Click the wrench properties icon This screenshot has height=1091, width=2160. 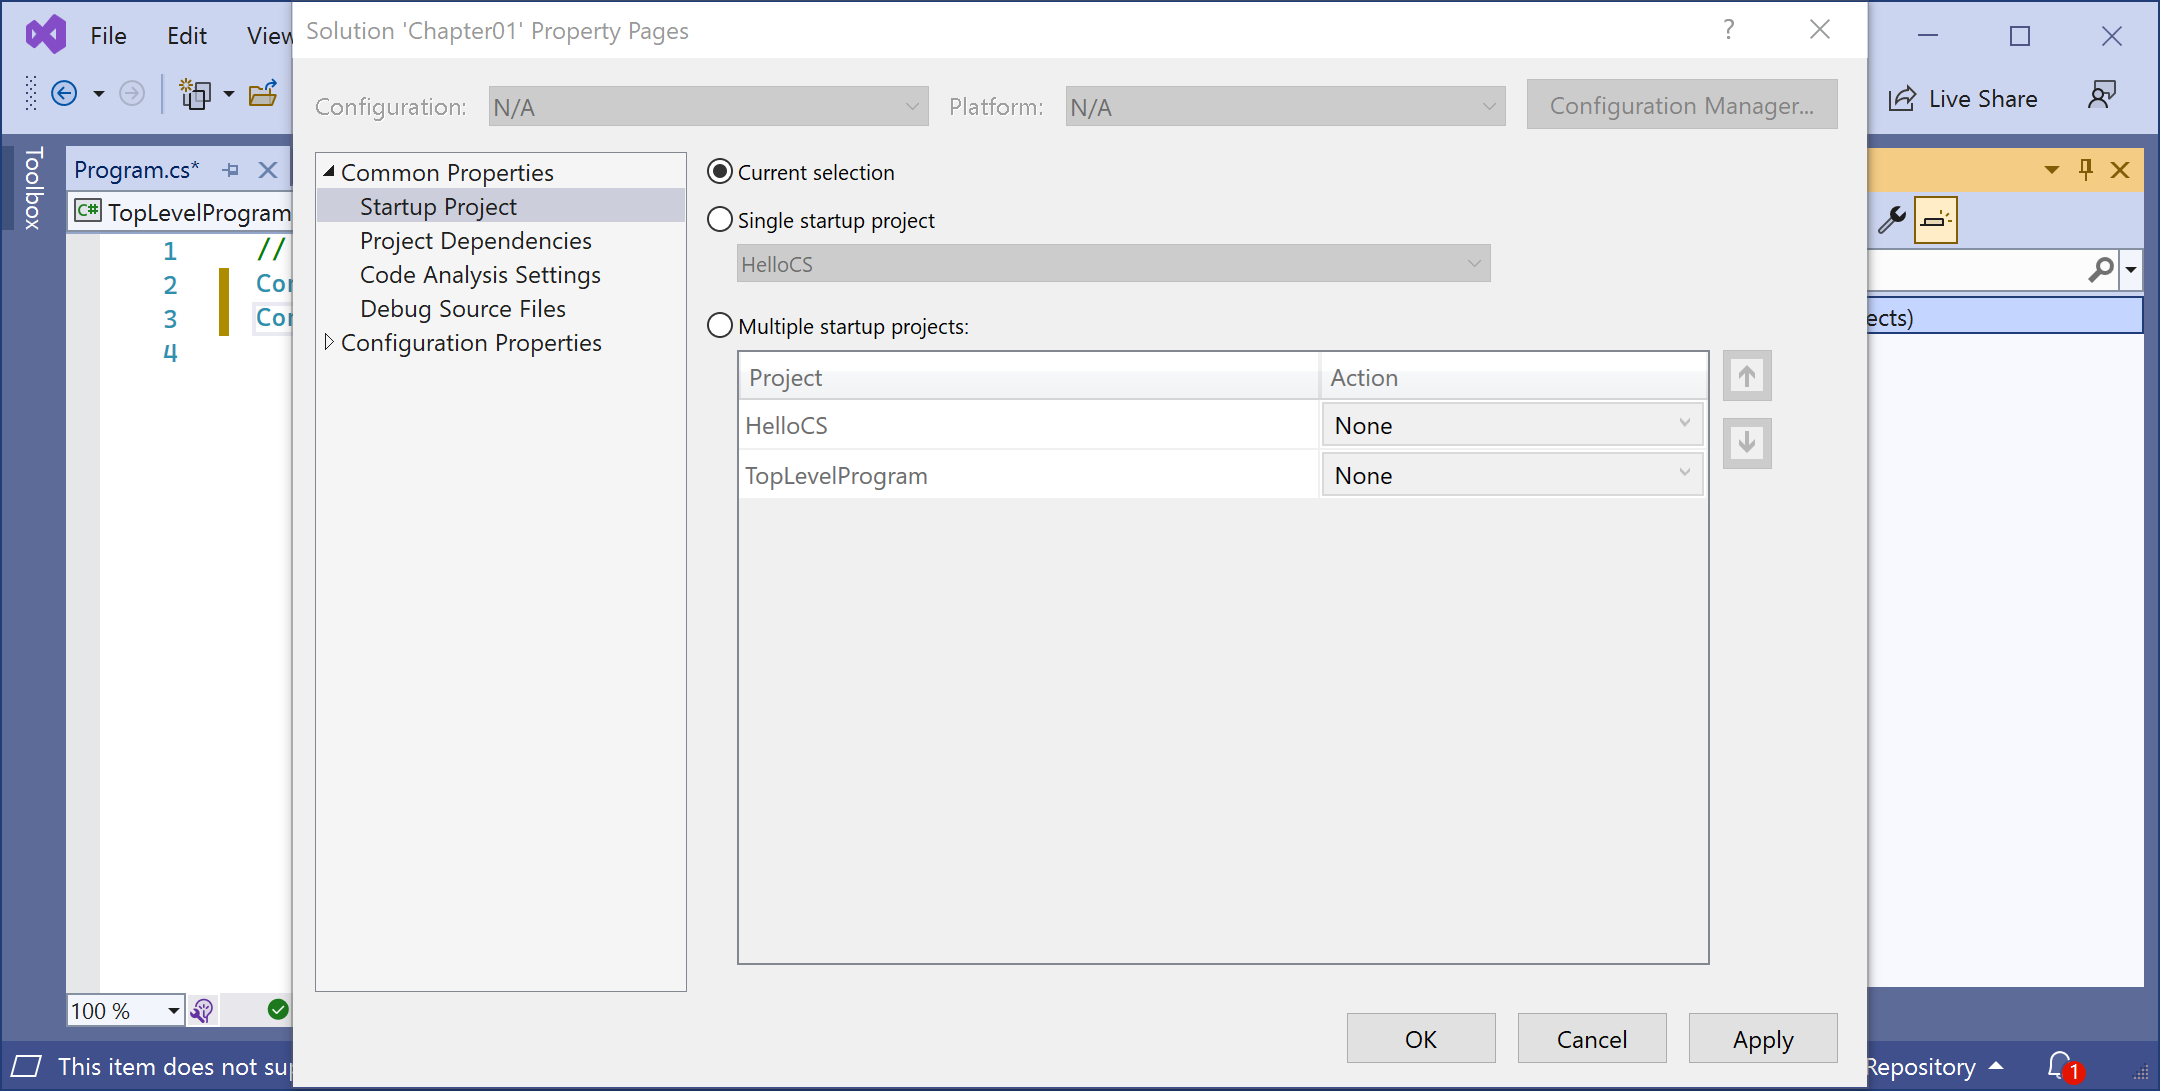(x=1891, y=220)
